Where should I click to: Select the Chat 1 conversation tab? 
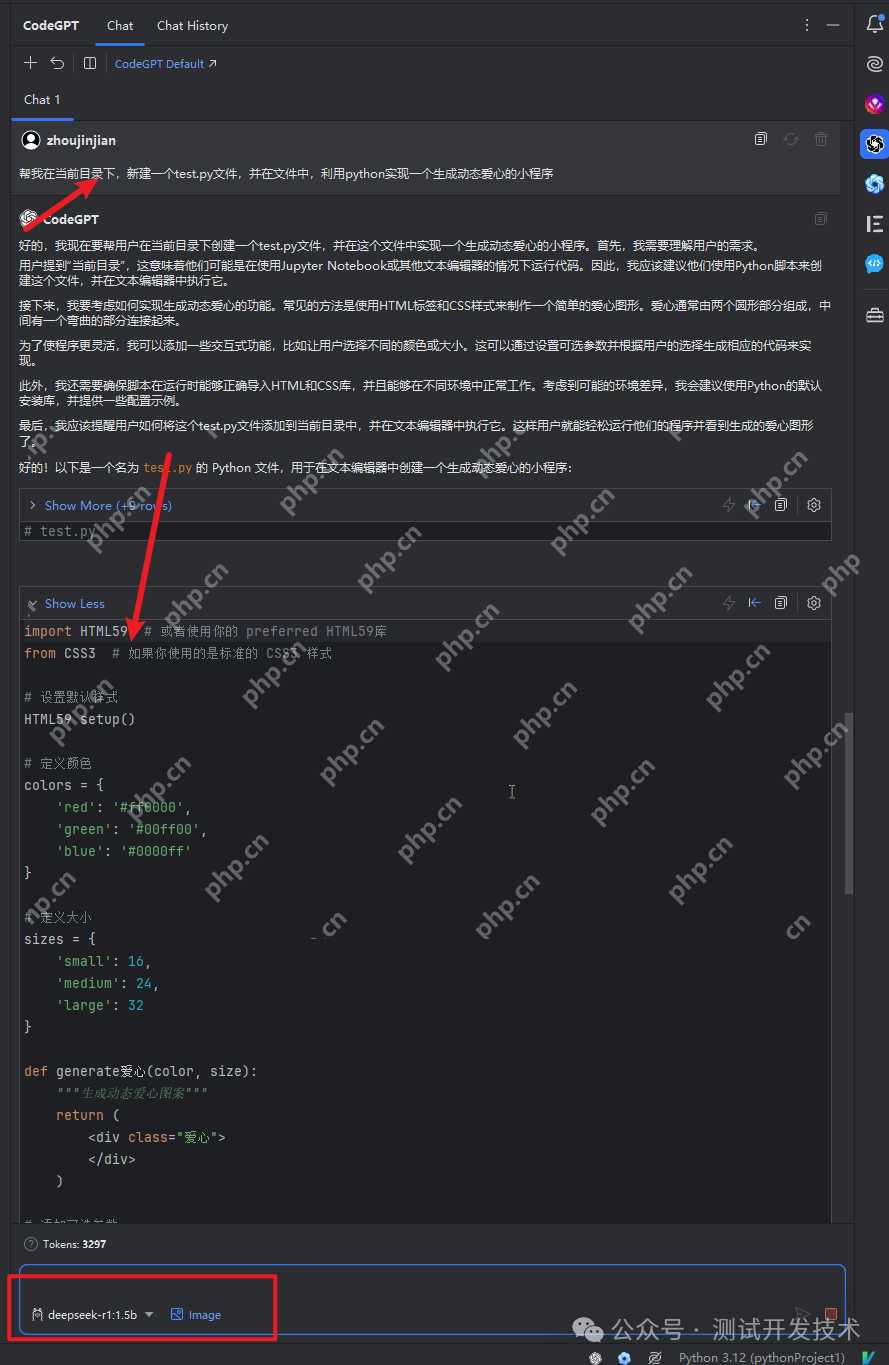[x=42, y=99]
